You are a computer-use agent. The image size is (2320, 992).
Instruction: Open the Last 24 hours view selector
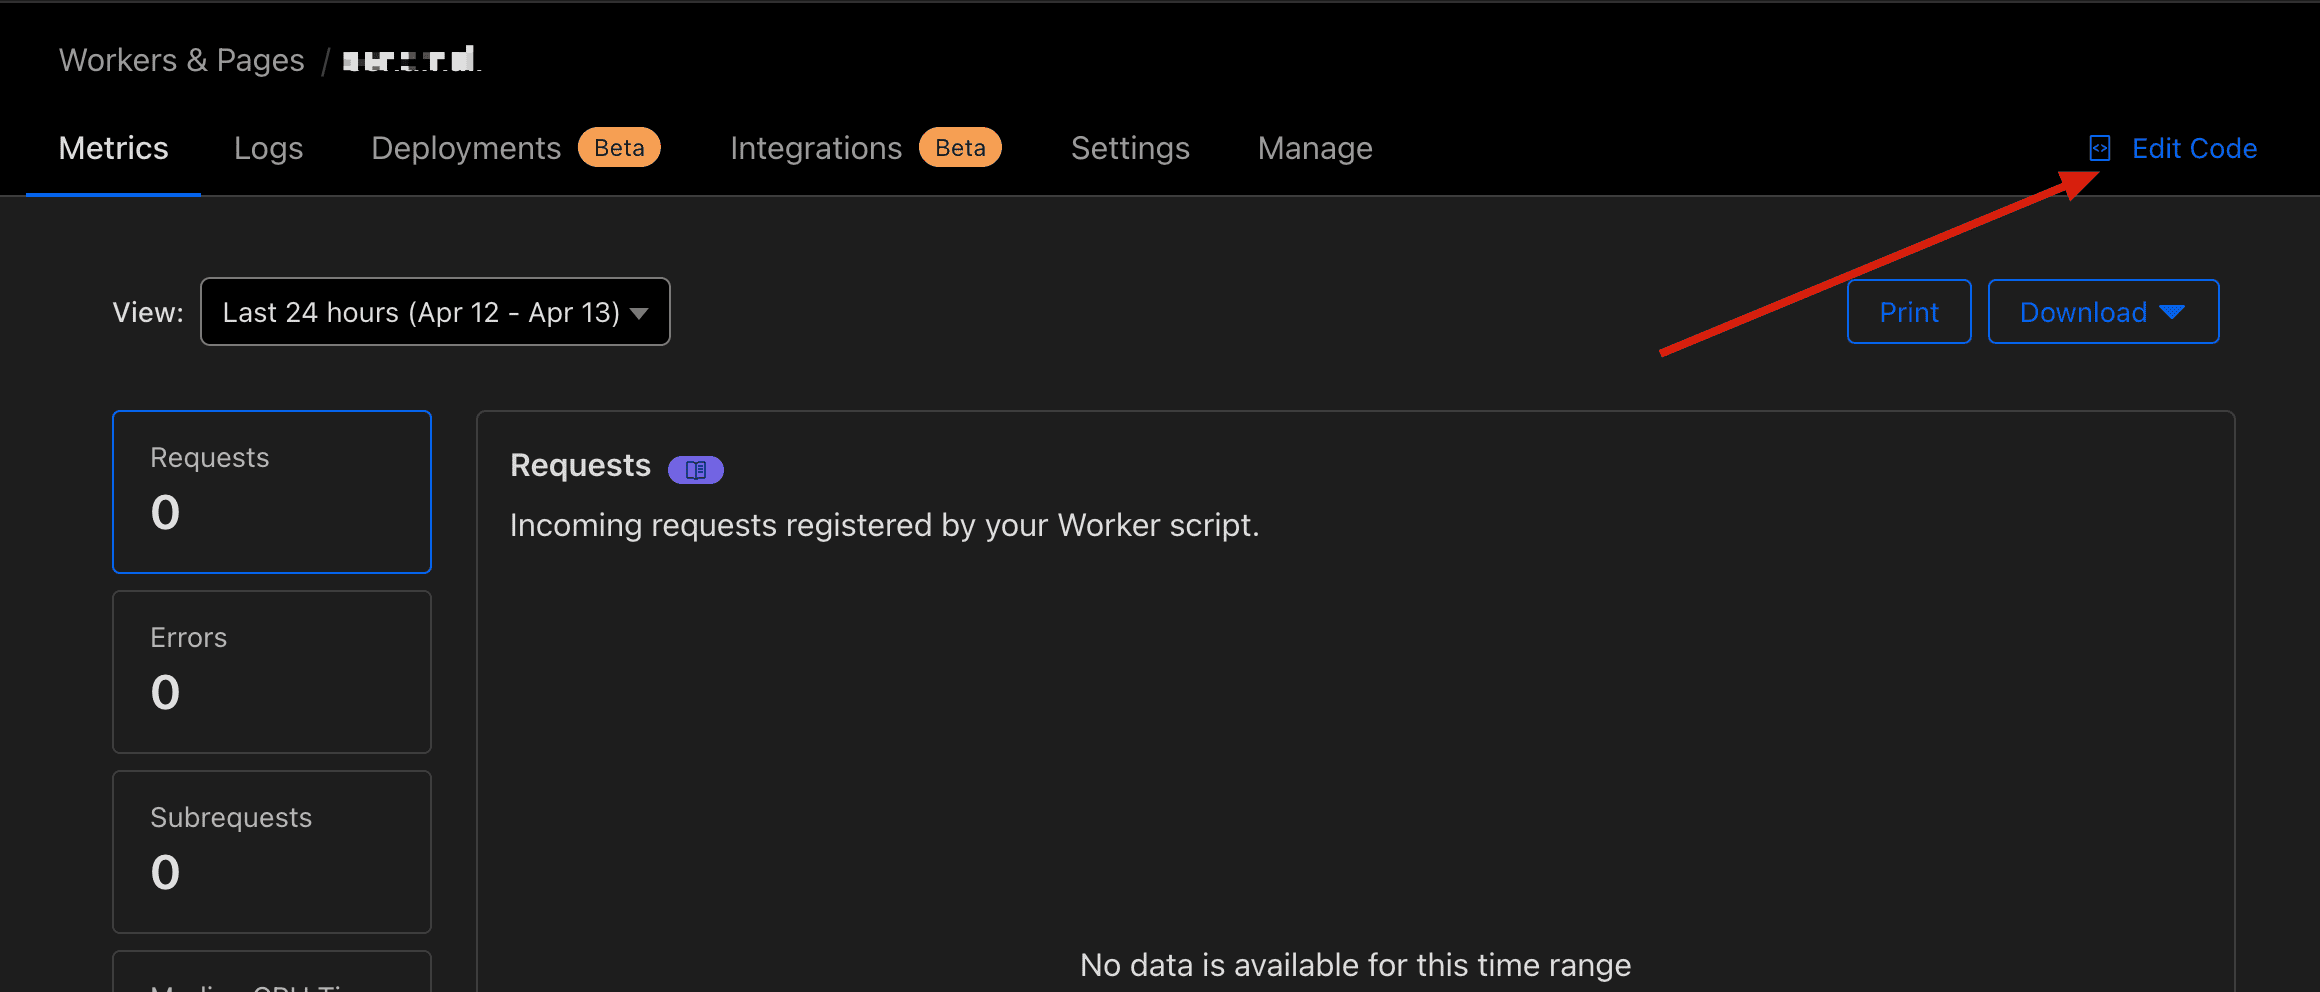click(x=435, y=312)
